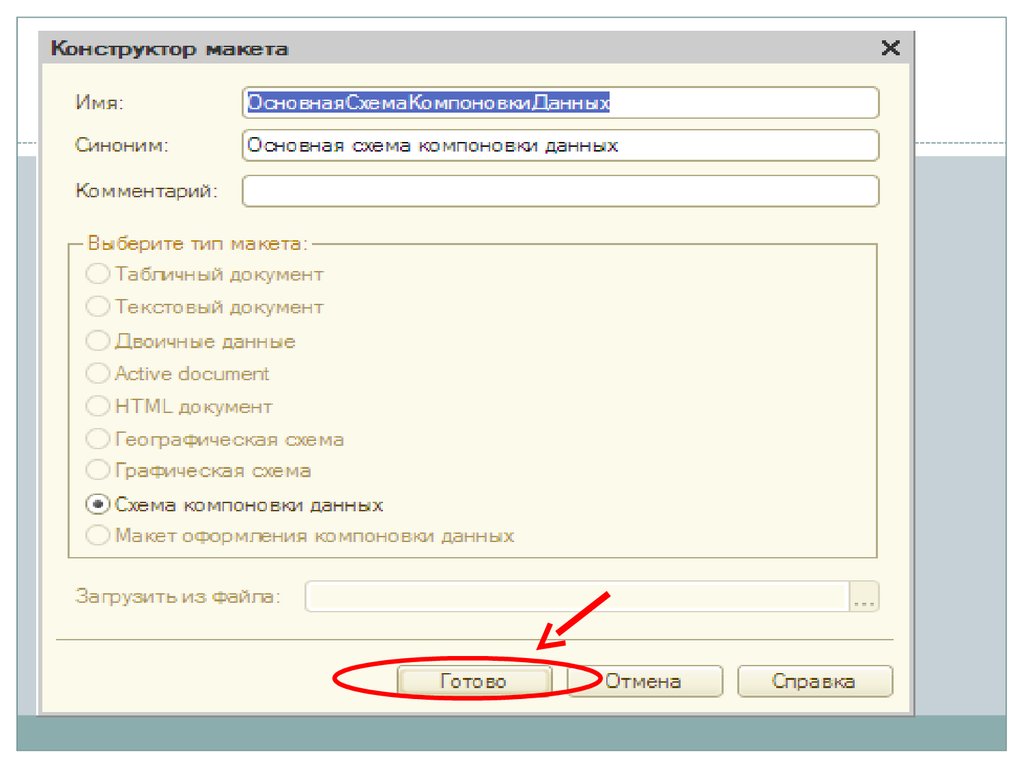Click the empty Комментарий field
The image size is (1024, 768).
coord(560,191)
